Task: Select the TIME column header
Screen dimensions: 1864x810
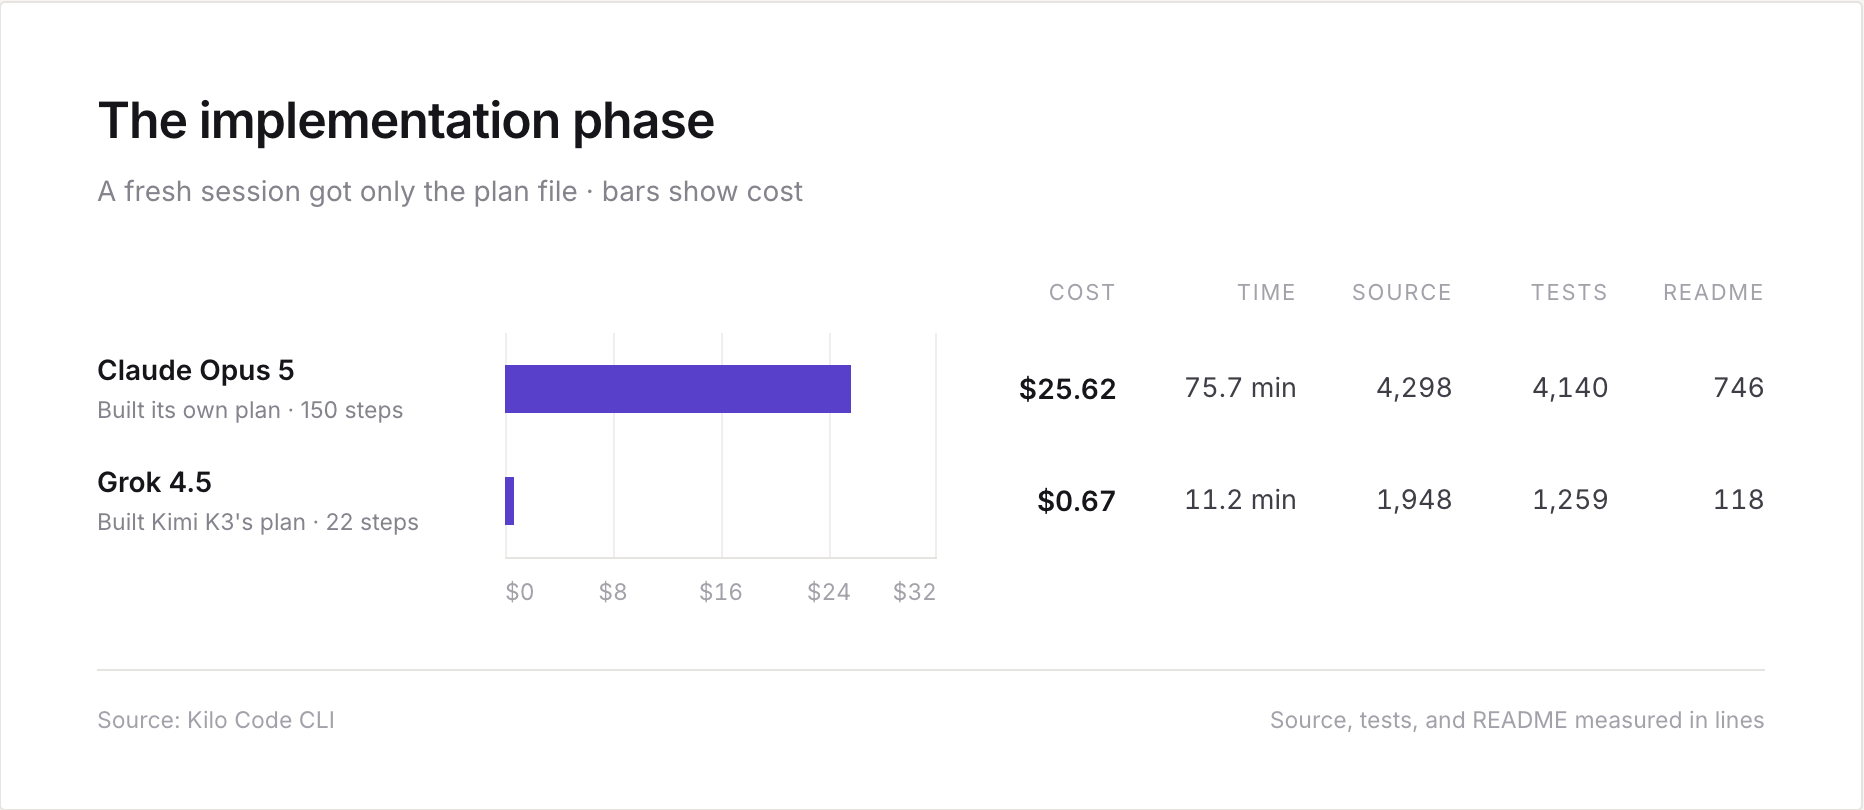Action: click(x=1266, y=293)
